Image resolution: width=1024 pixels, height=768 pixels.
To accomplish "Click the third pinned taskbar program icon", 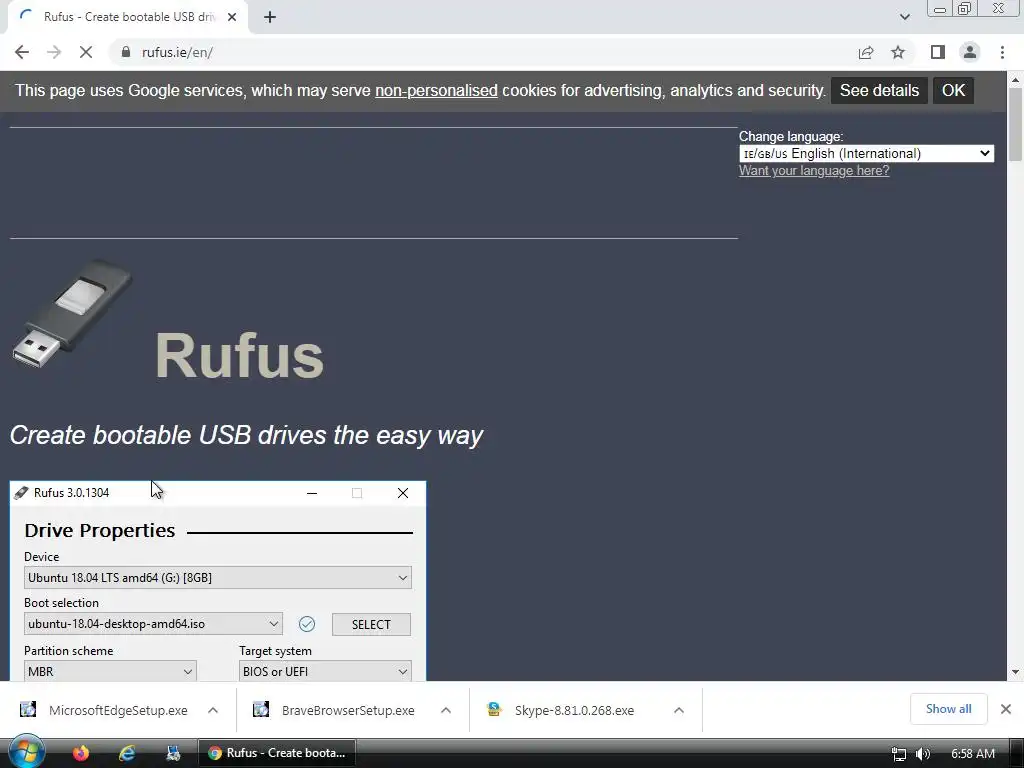I will (x=173, y=753).
